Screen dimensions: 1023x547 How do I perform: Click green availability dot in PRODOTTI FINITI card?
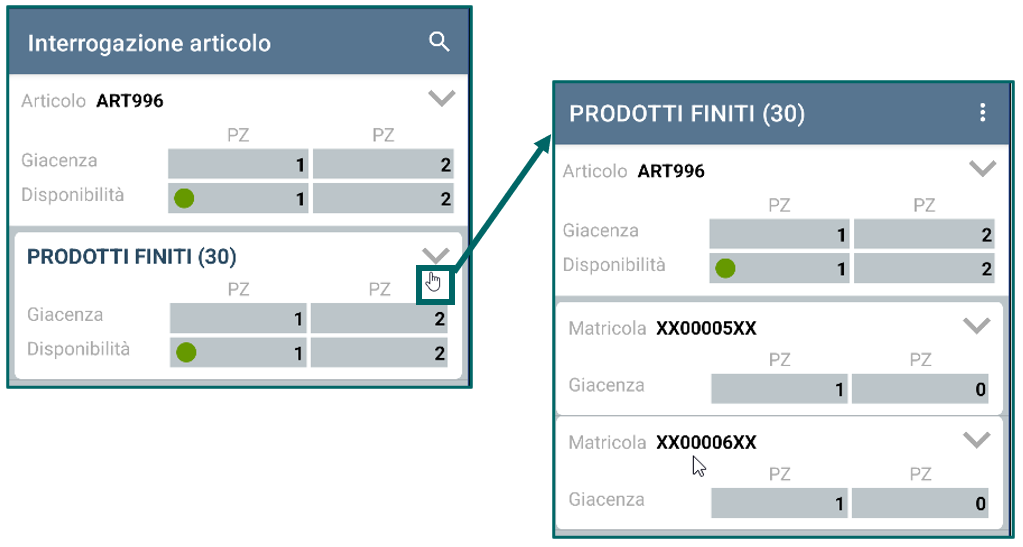pyautogui.click(x=186, y=352)
